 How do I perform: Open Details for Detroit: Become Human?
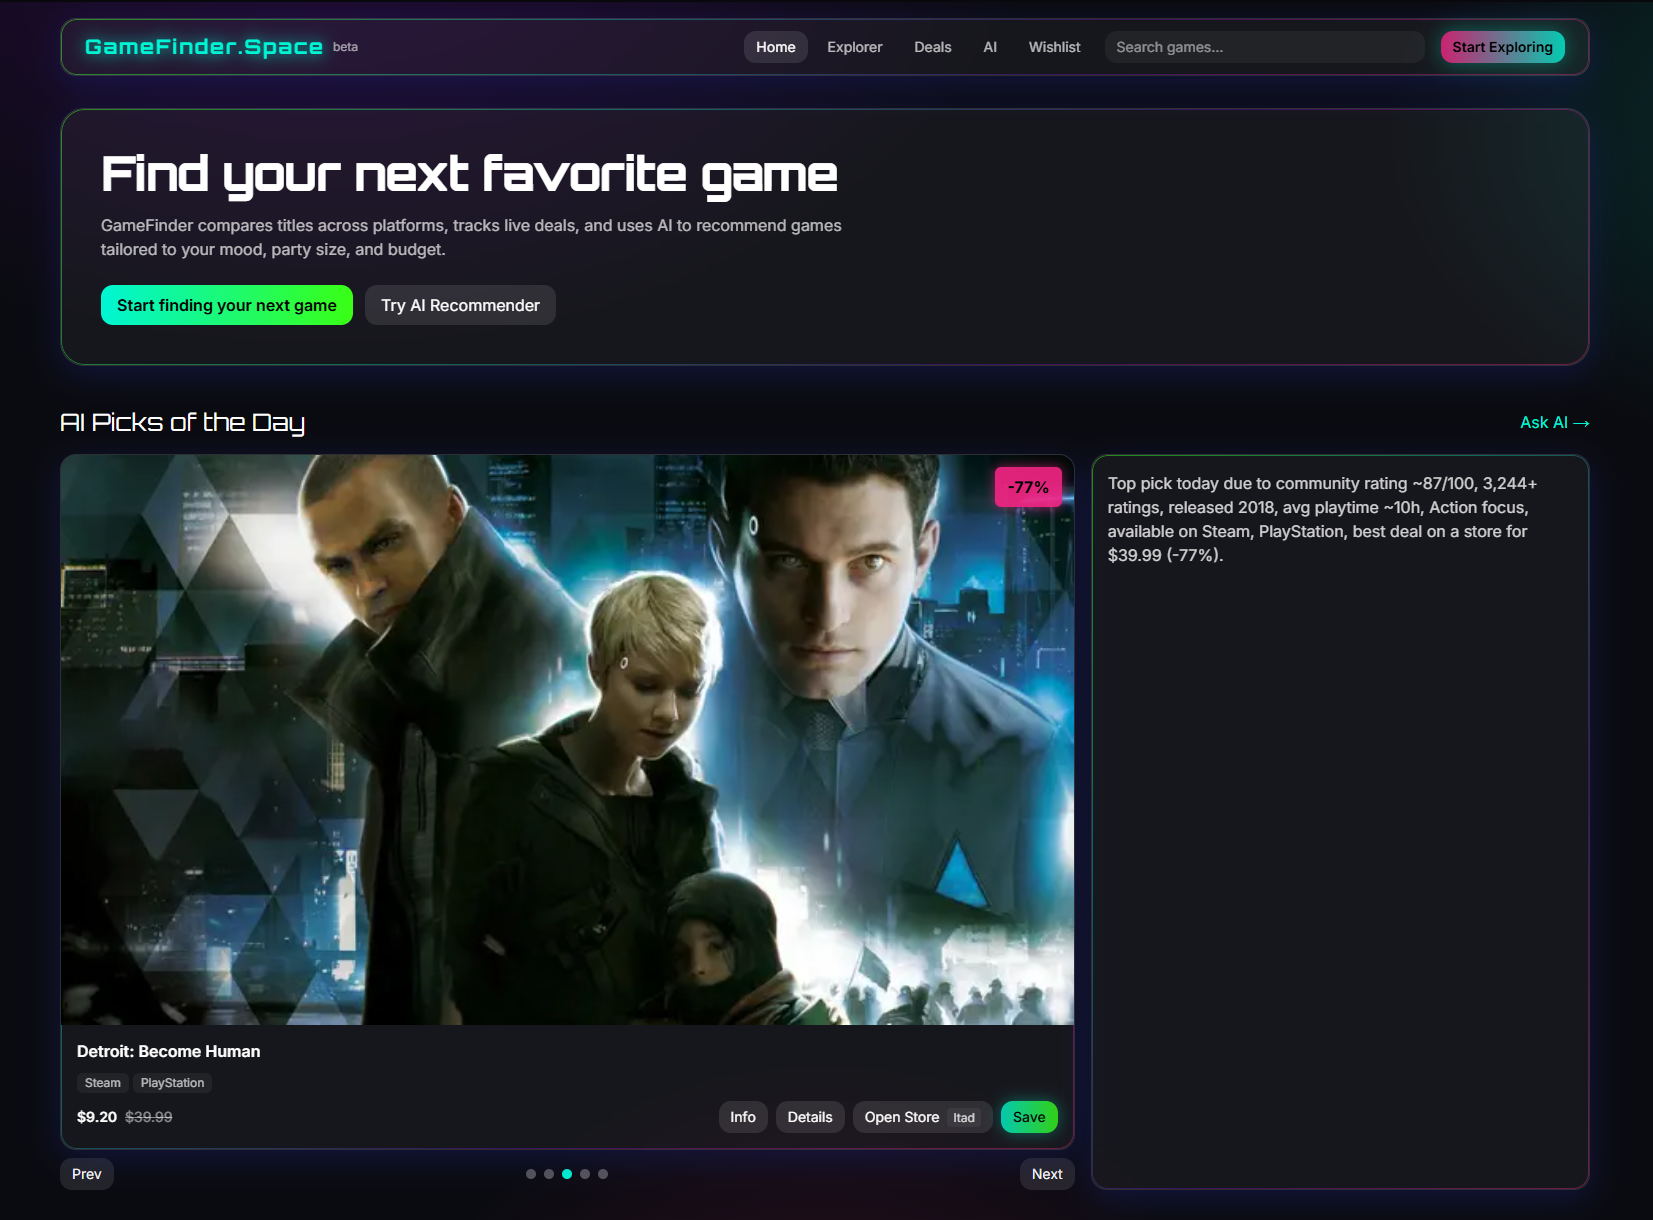pyautogui.click(x=810, y=1117)
